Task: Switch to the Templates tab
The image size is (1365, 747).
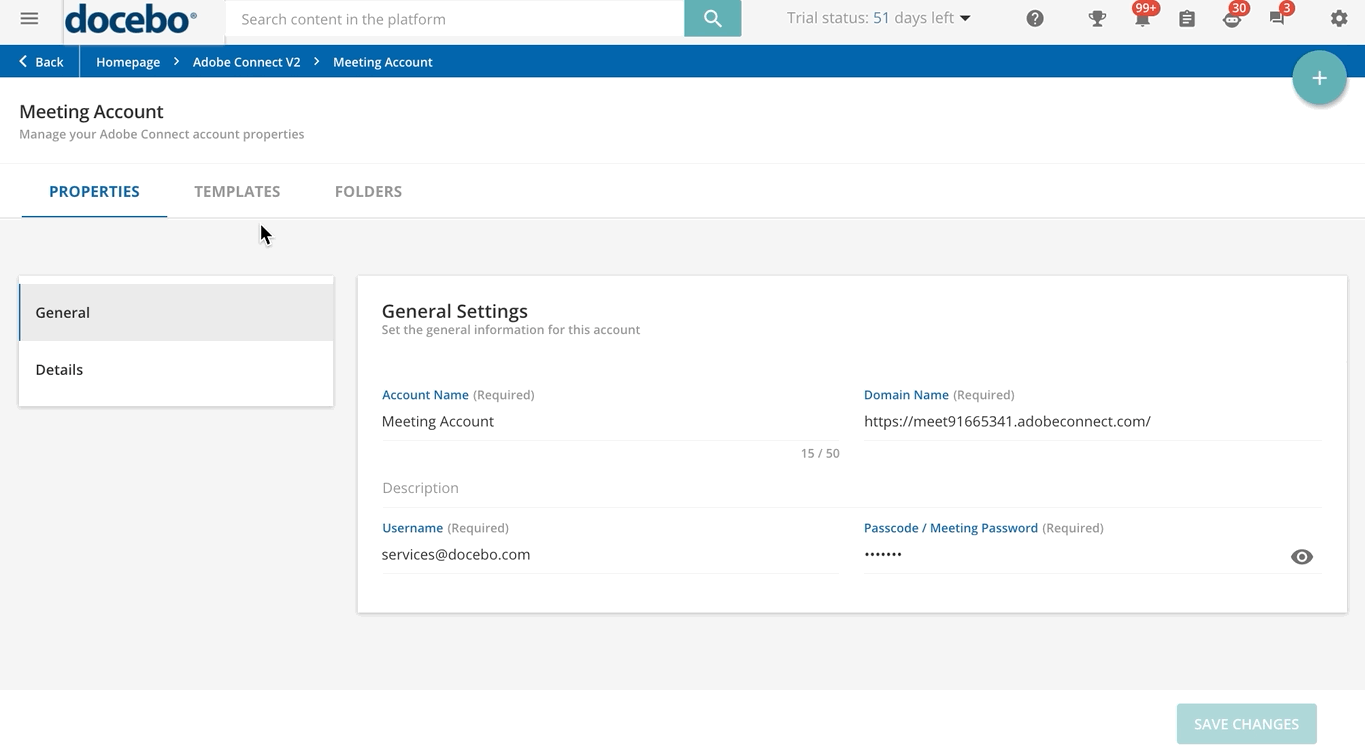Action: pyautogui.click(x=237, y=191)
